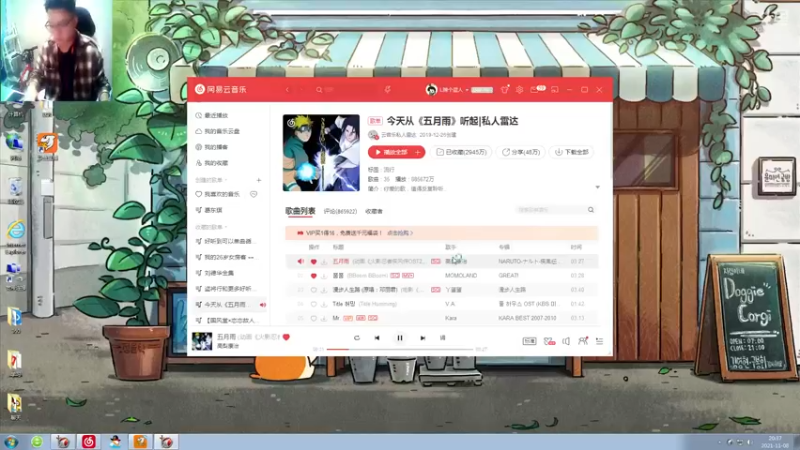Open user avatar profile in header
800x450 pixels.
tap(431, 90)
